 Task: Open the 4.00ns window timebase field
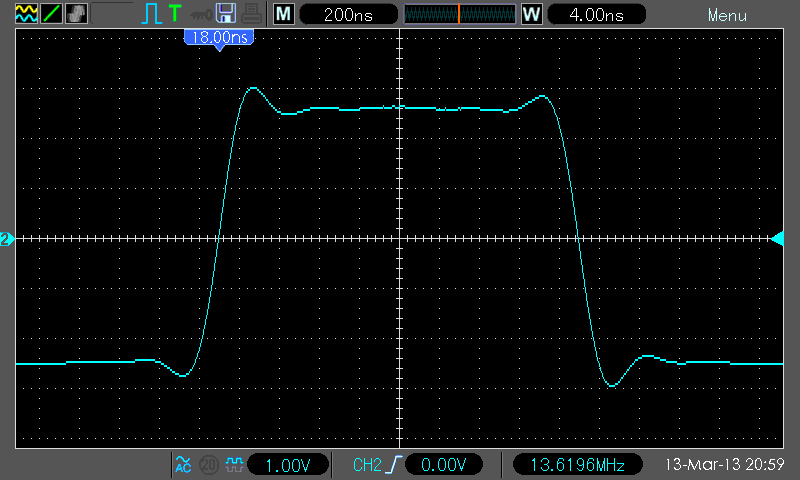coord(596,14)
